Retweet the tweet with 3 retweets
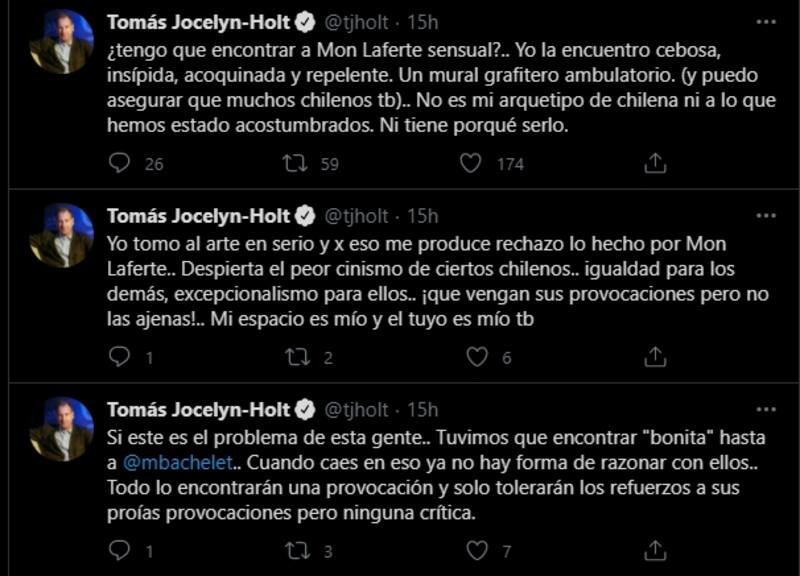Screen dimensions: 800x576 click(296, 550)
